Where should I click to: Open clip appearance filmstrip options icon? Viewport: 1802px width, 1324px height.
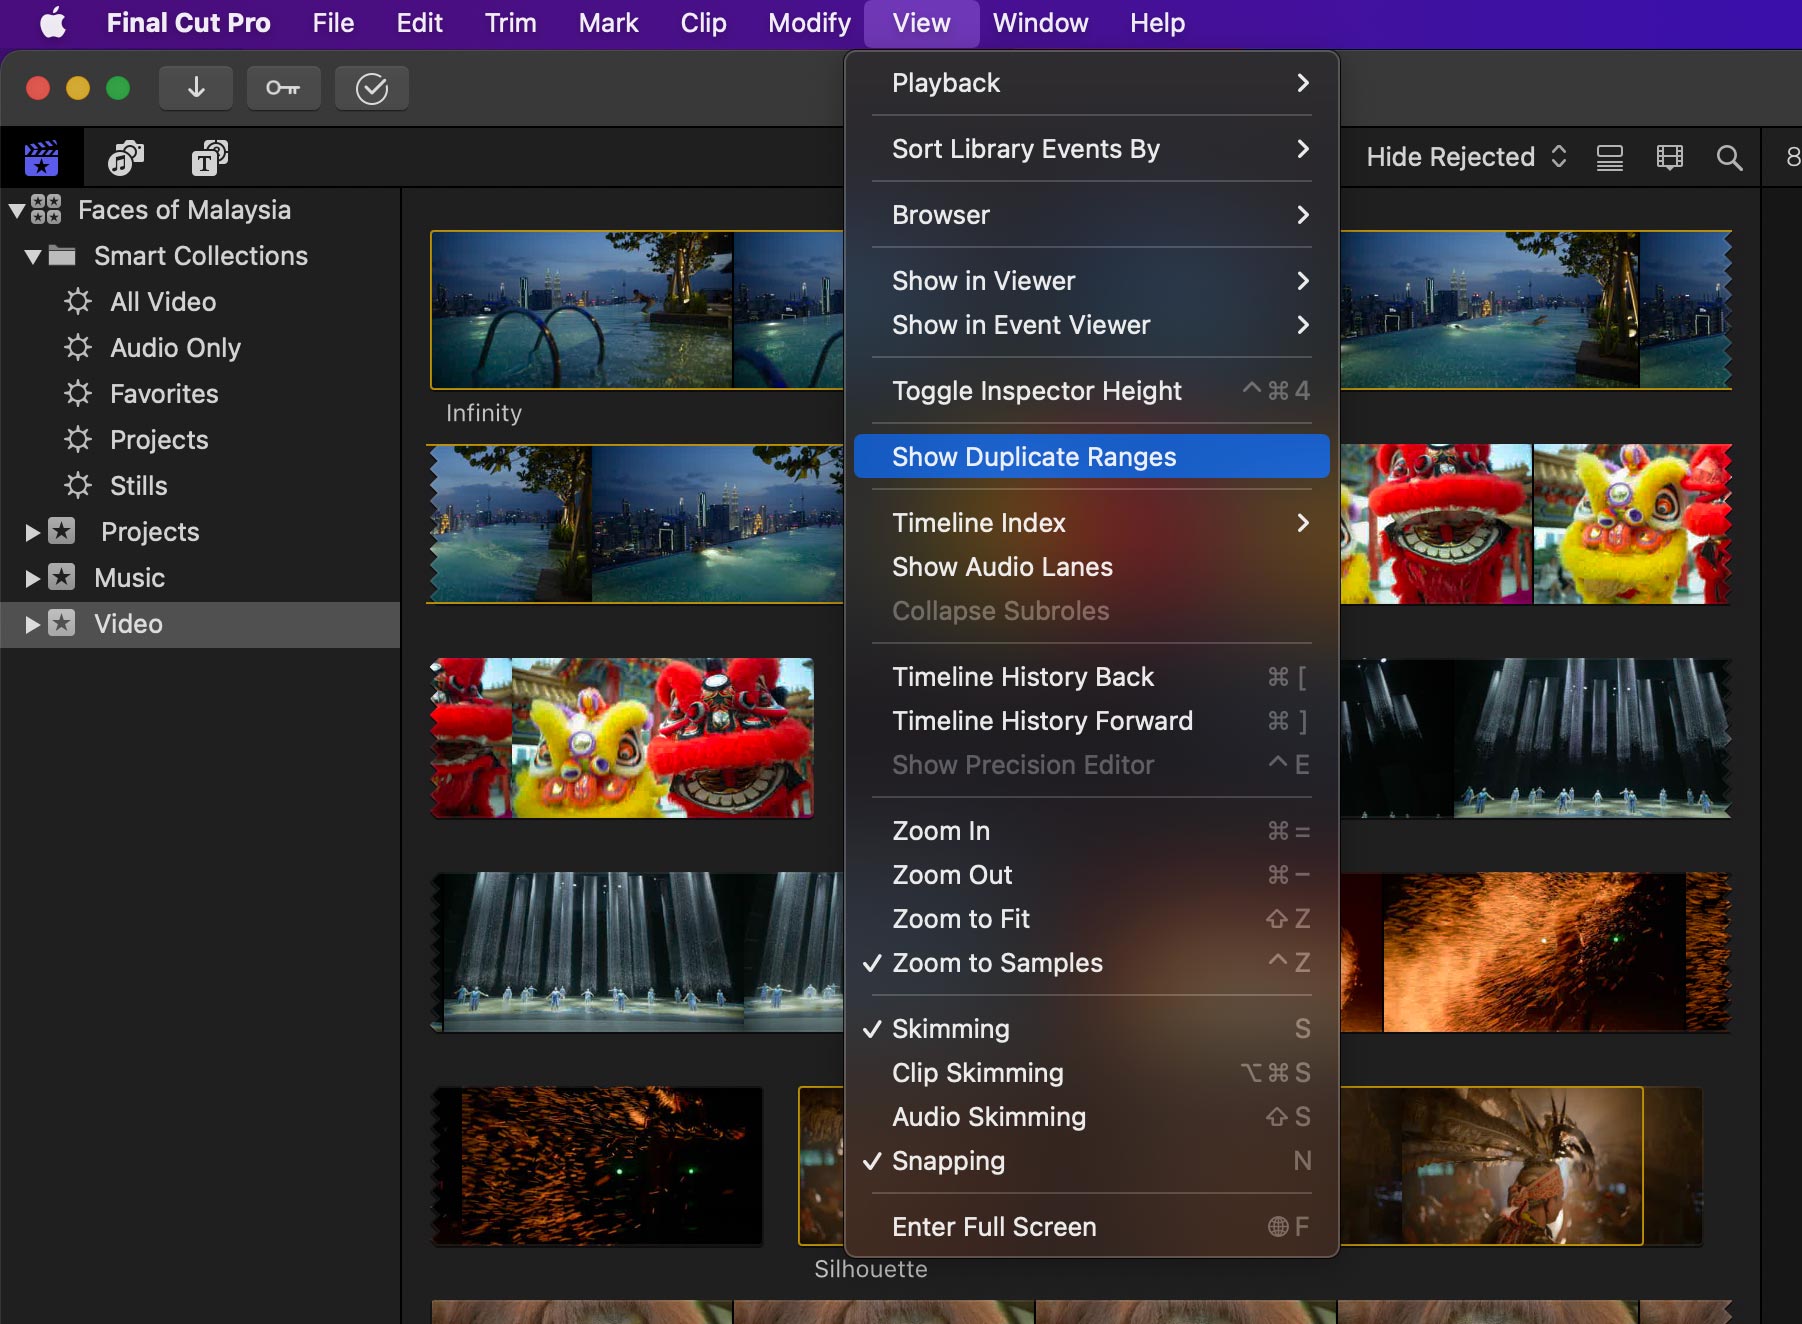click(x=1670, y=157)
